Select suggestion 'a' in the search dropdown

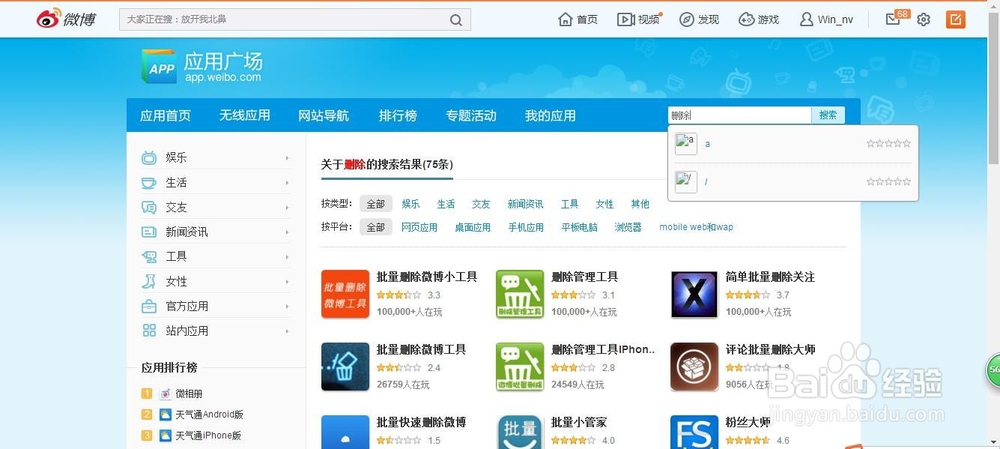click(x=793, y=144)
